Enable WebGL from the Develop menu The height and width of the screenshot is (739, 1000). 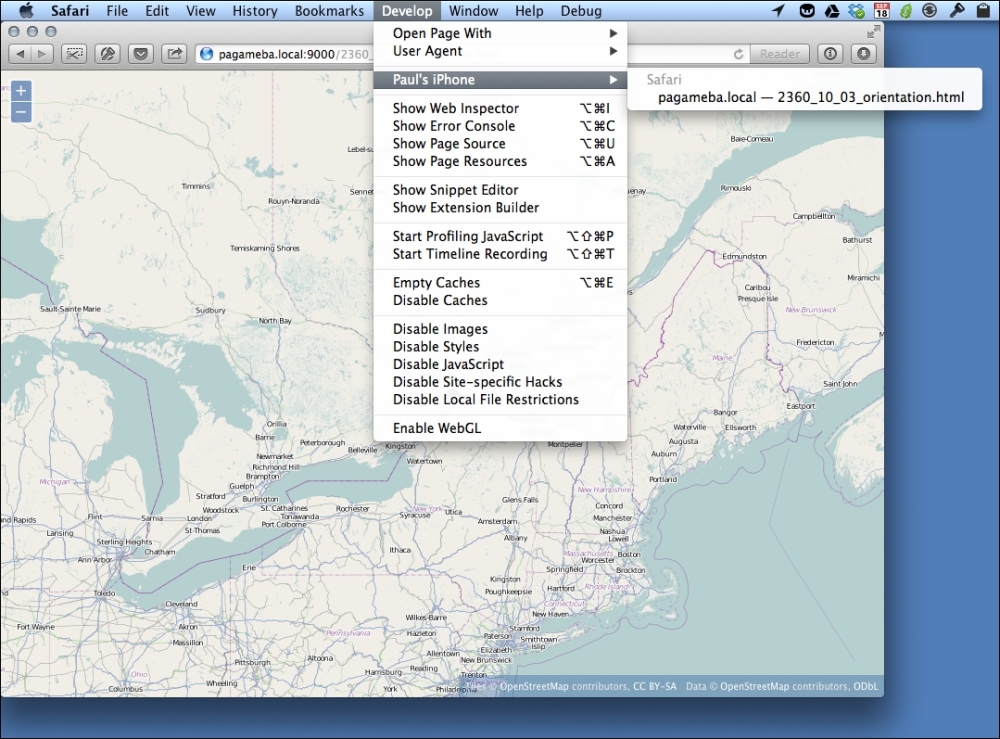[437, 428]
